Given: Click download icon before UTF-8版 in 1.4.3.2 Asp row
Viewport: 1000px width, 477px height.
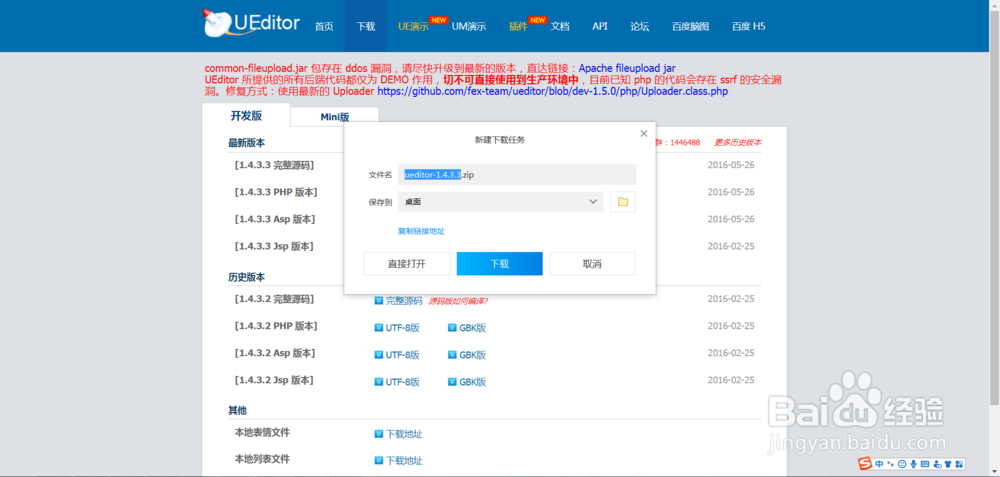Looking at the screenshot, I should 378,355.
